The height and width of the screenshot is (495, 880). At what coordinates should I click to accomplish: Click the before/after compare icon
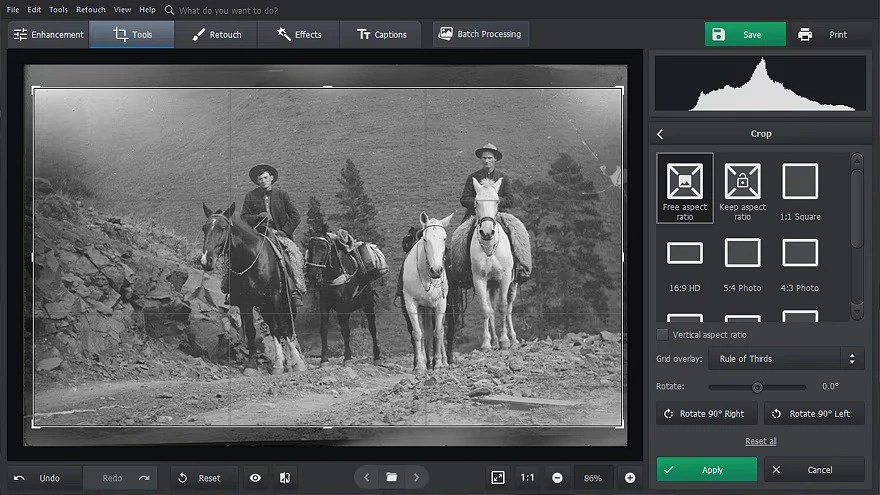pos(285,478)
